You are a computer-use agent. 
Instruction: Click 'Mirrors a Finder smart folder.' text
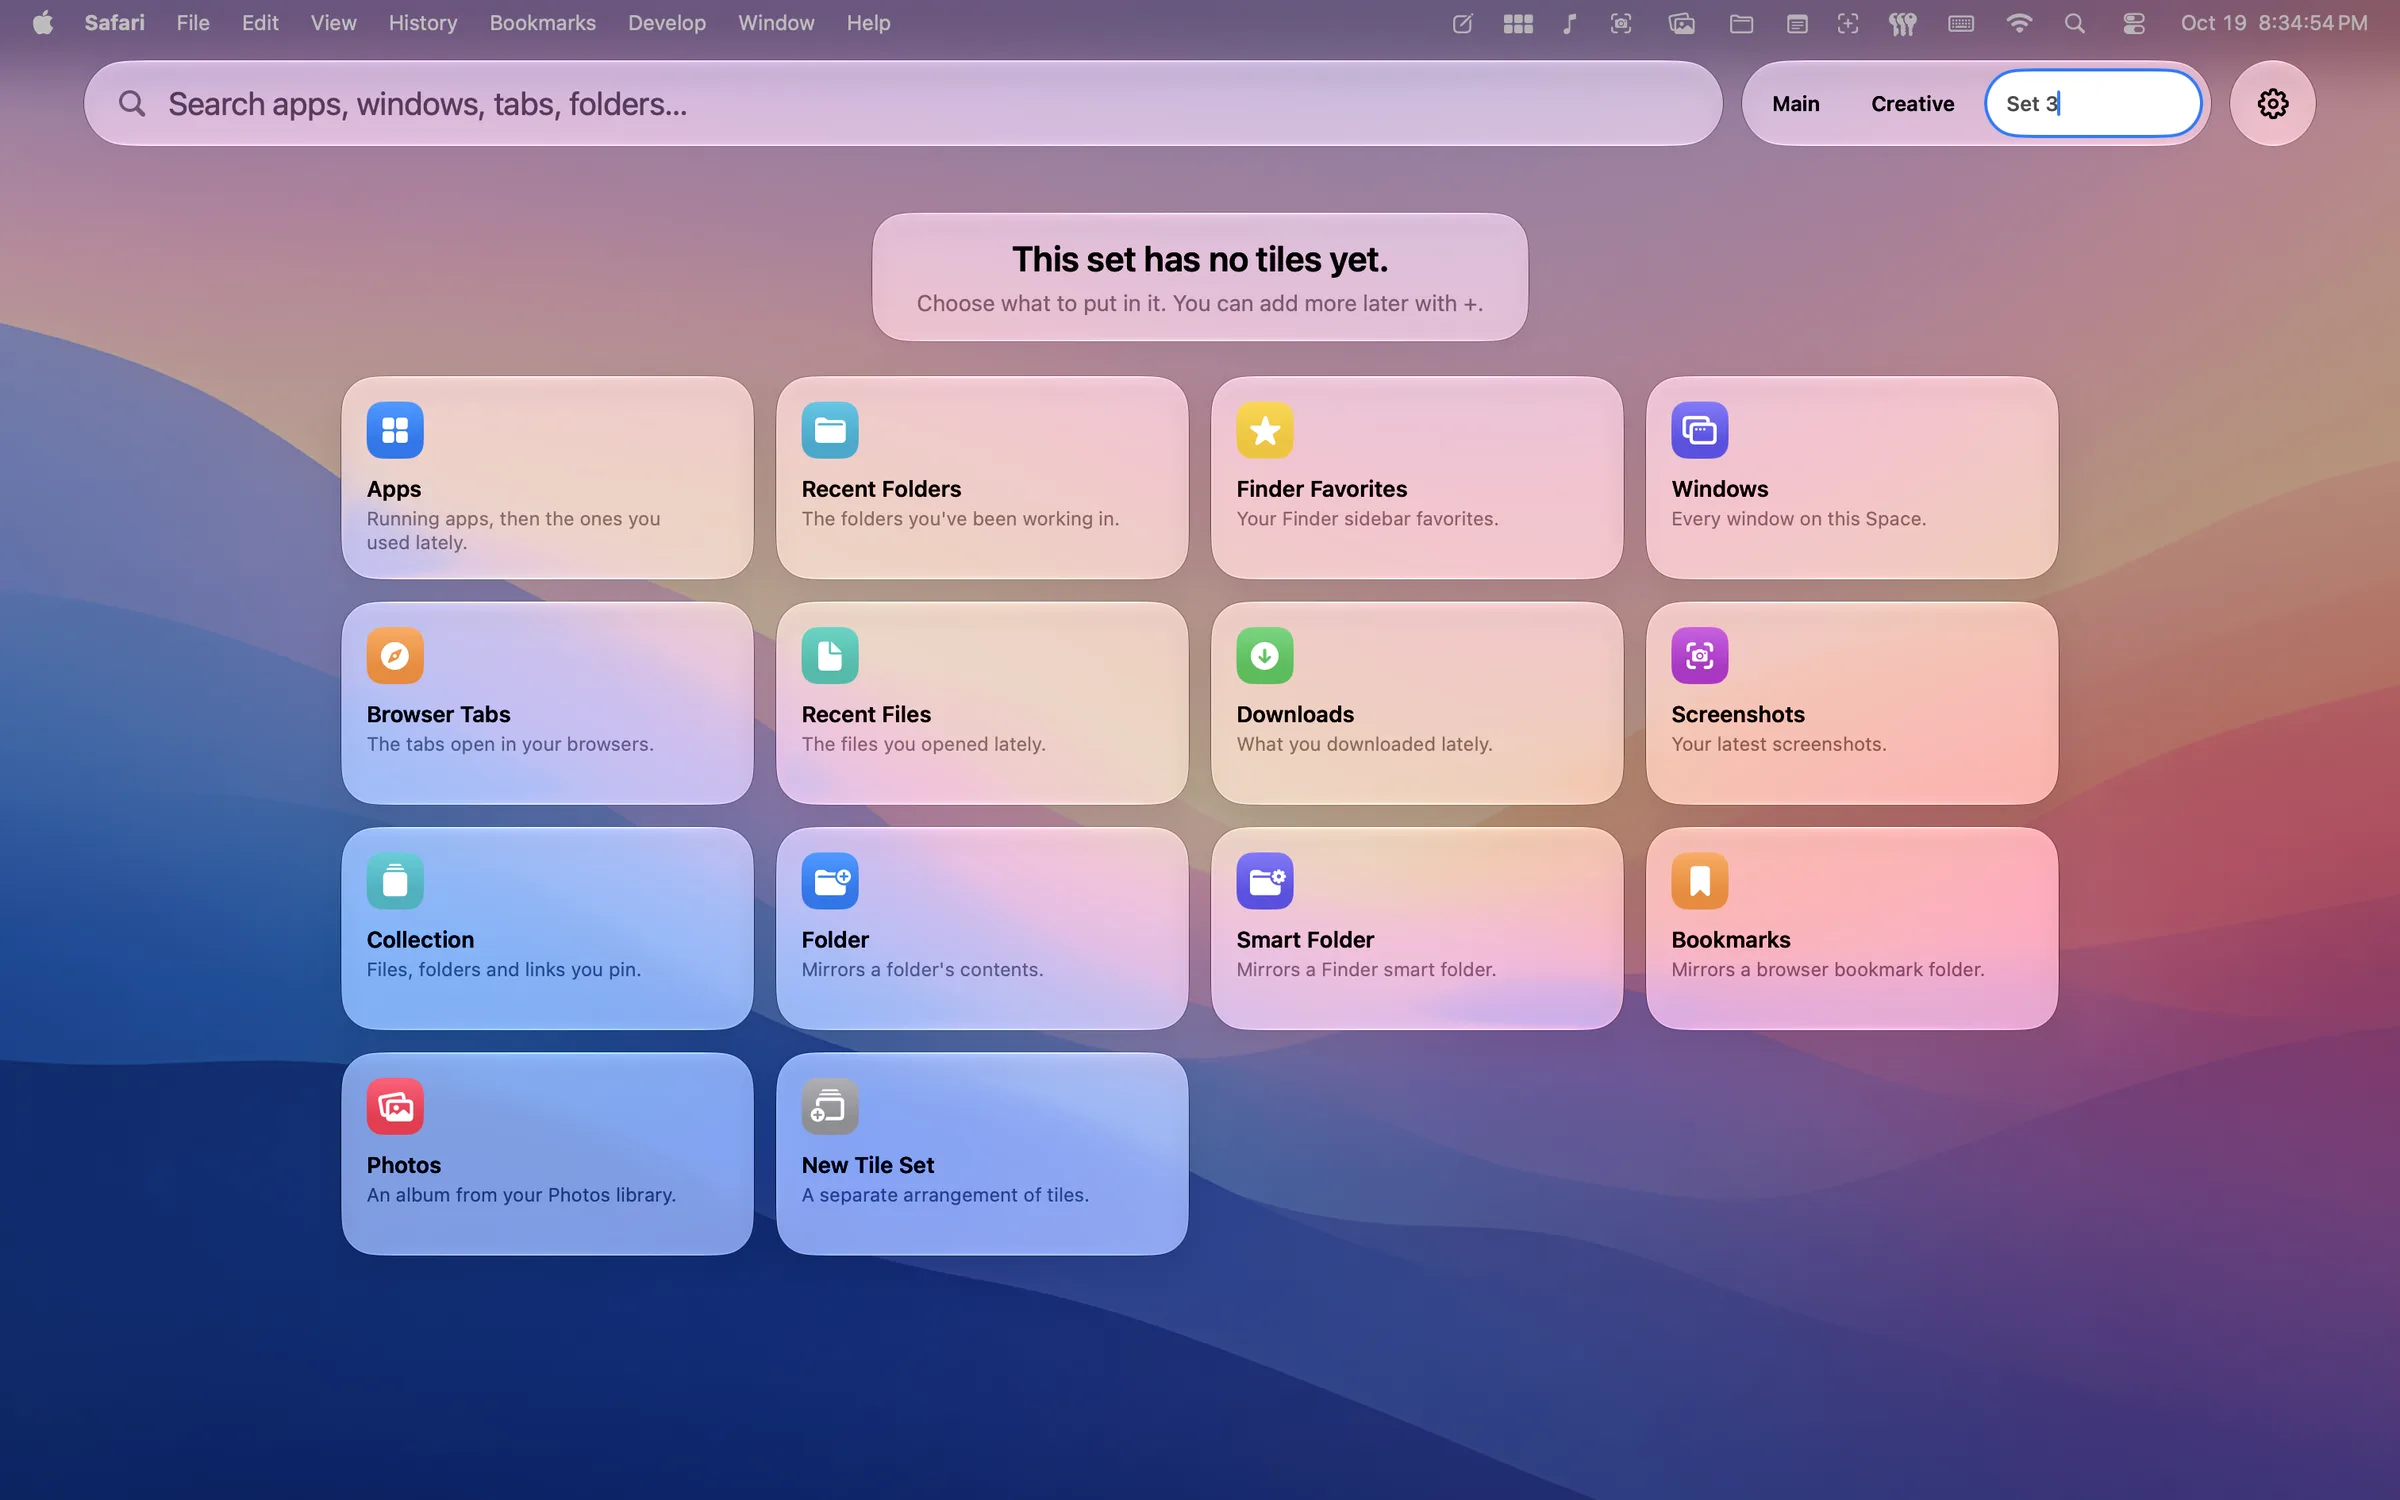pyautogui.click(x=1366, y=969)
